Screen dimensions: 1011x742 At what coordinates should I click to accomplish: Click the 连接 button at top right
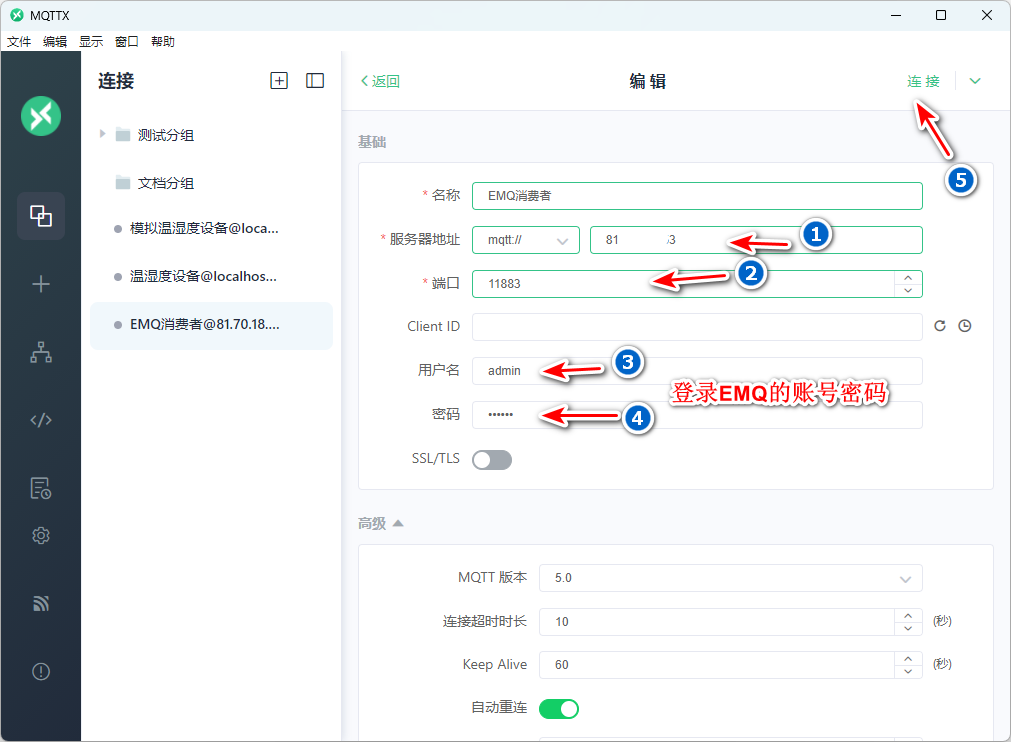click(x=923, y=81)
